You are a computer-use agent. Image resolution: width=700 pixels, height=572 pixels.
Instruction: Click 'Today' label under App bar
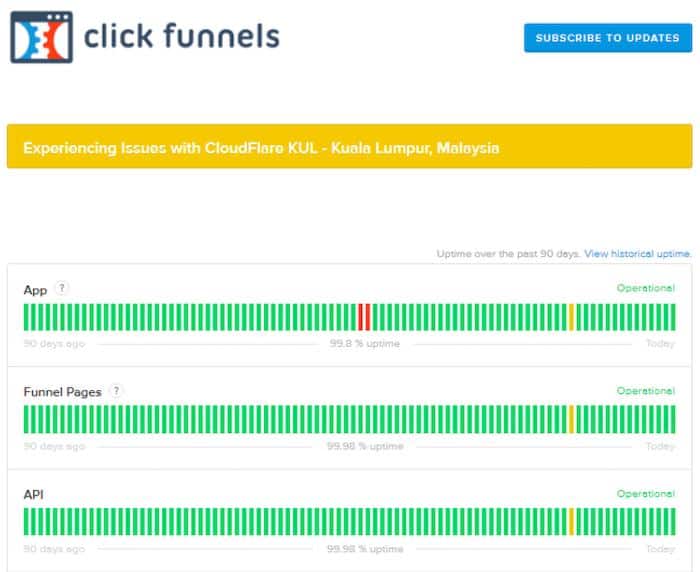[x=660, y=343]
